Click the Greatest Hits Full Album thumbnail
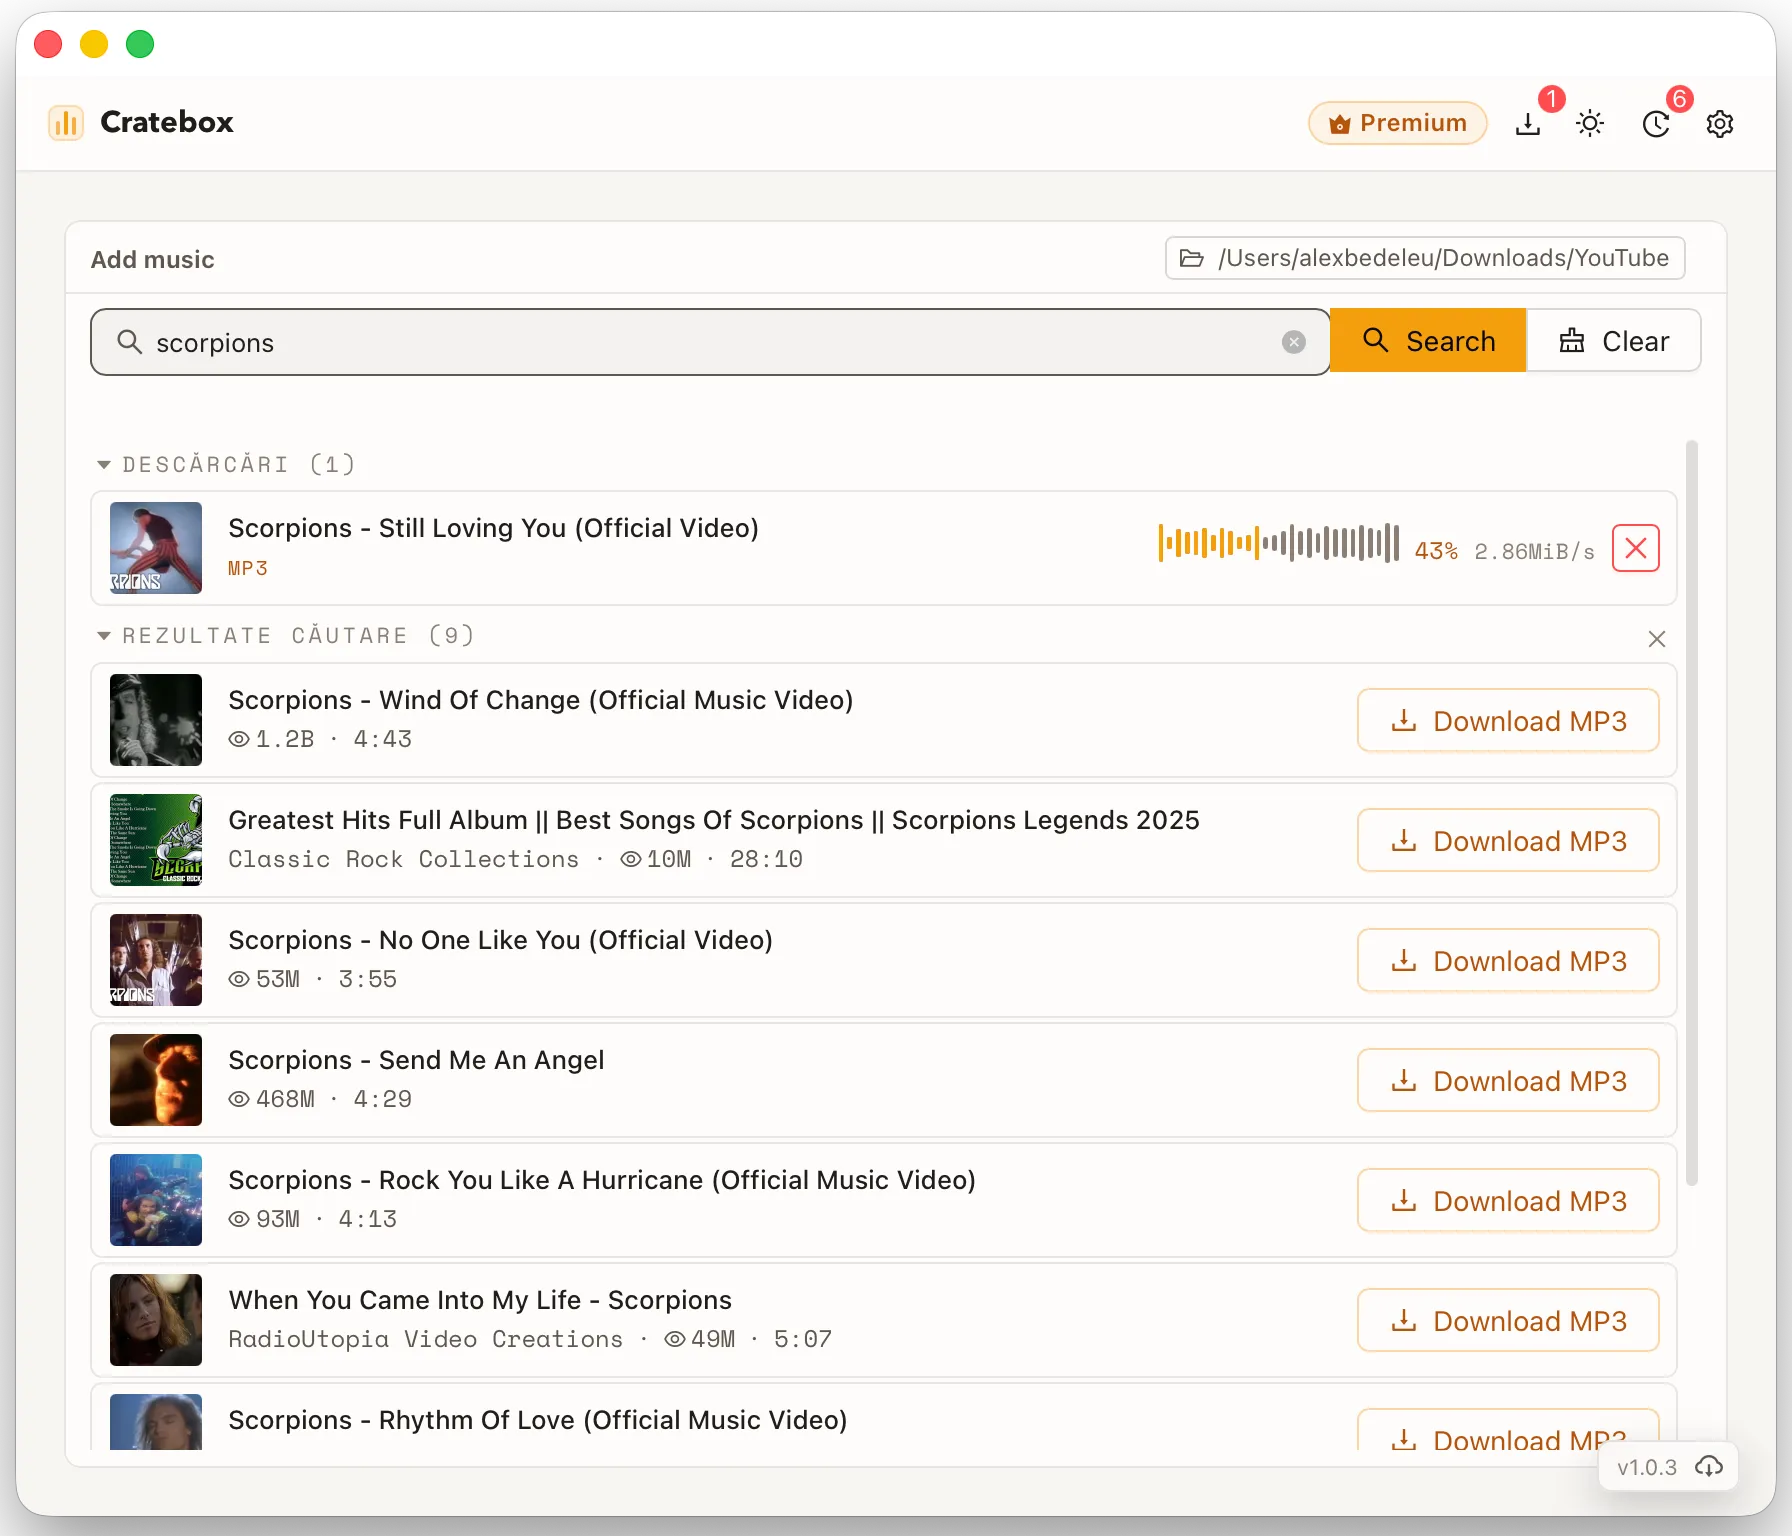Viewport: 1792px width, 1536px height. click(x=156, y=840)
